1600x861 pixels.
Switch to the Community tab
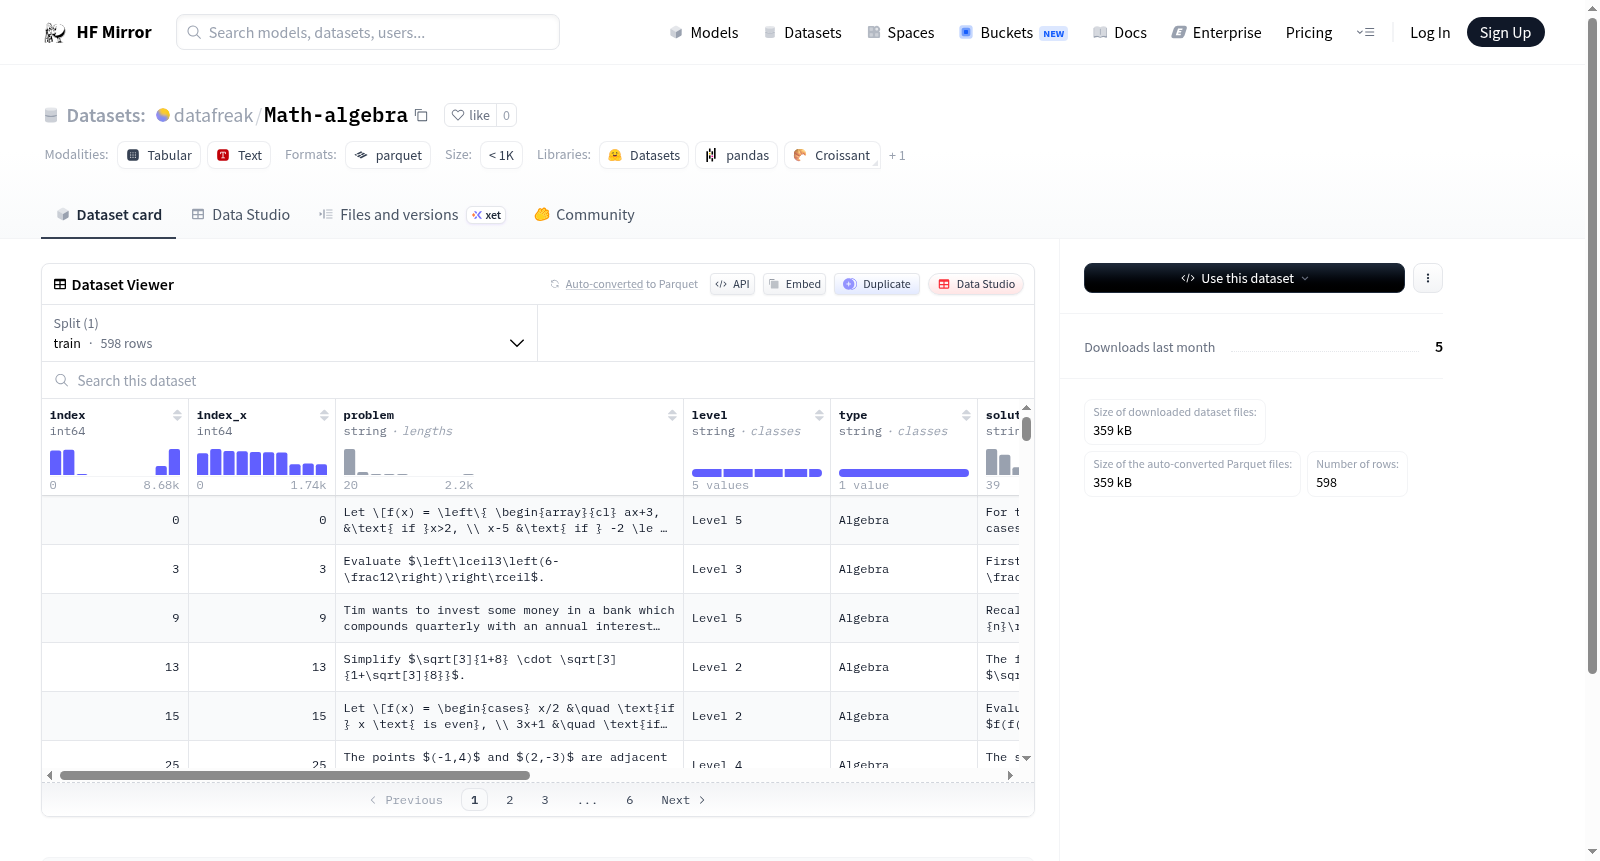pos(584,214)
